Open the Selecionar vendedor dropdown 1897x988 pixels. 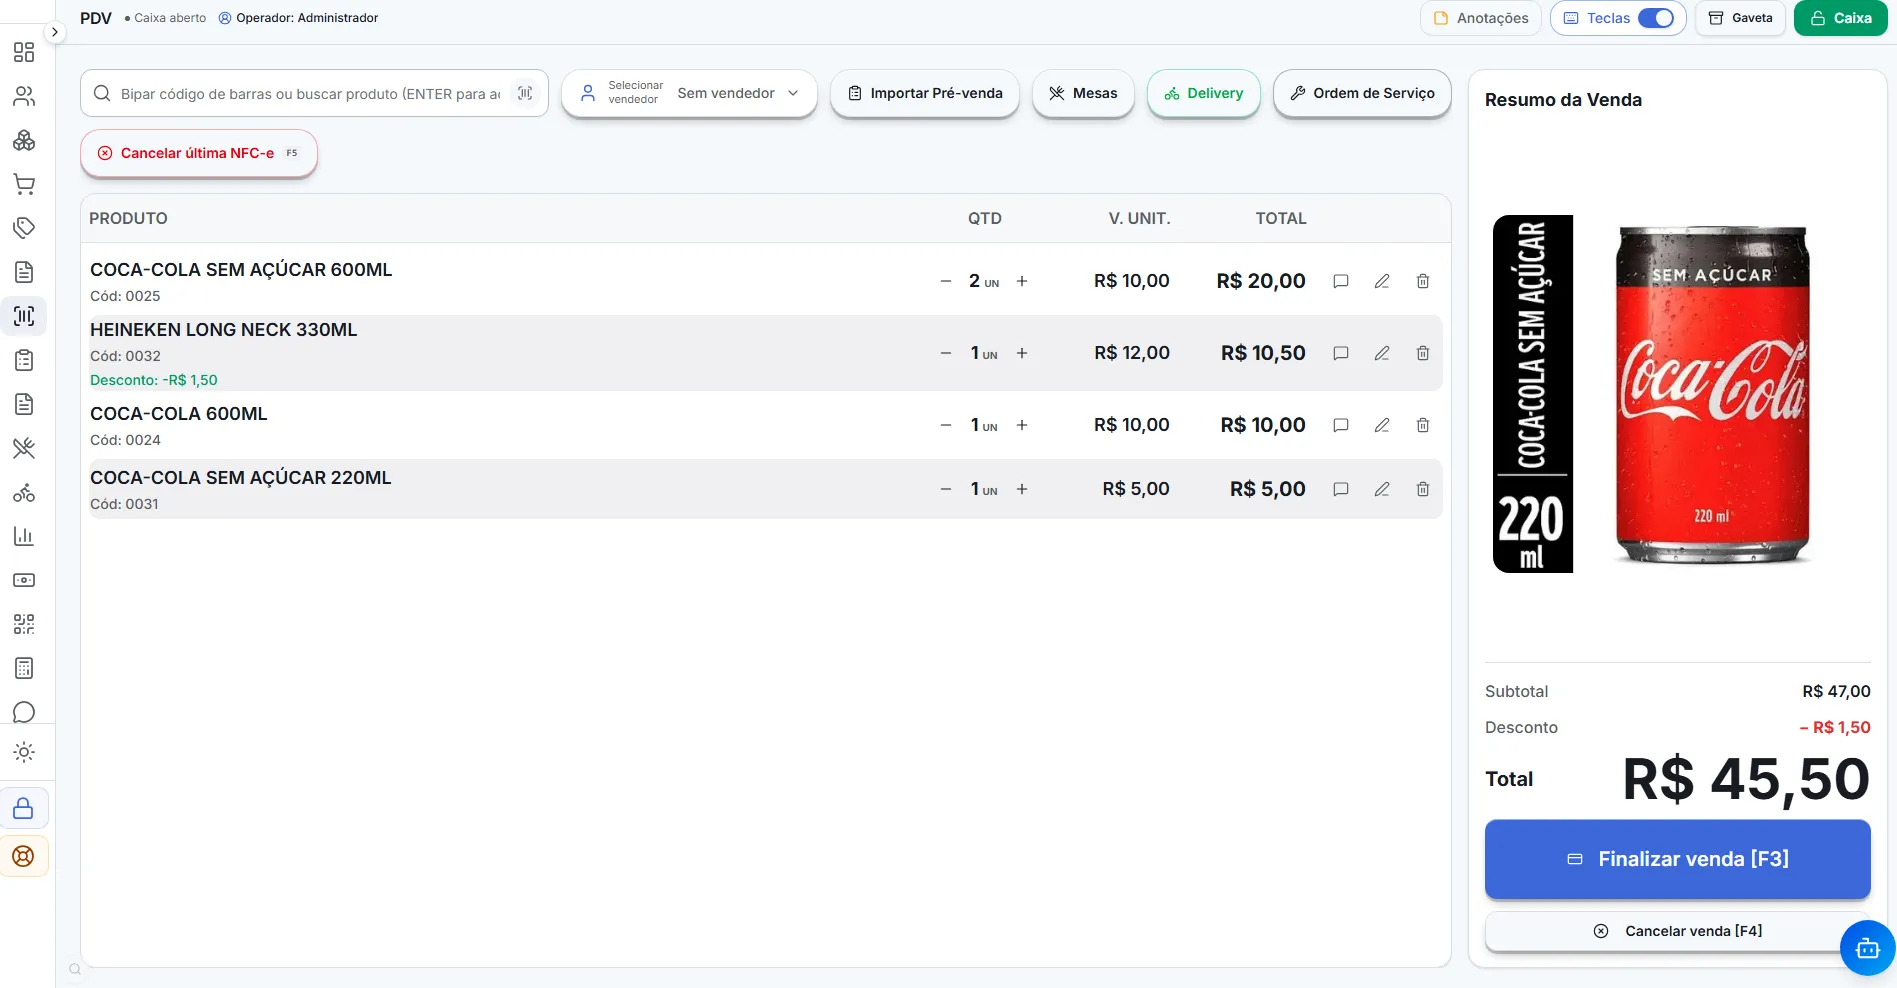pyautogui.click(x=689, y=93)
